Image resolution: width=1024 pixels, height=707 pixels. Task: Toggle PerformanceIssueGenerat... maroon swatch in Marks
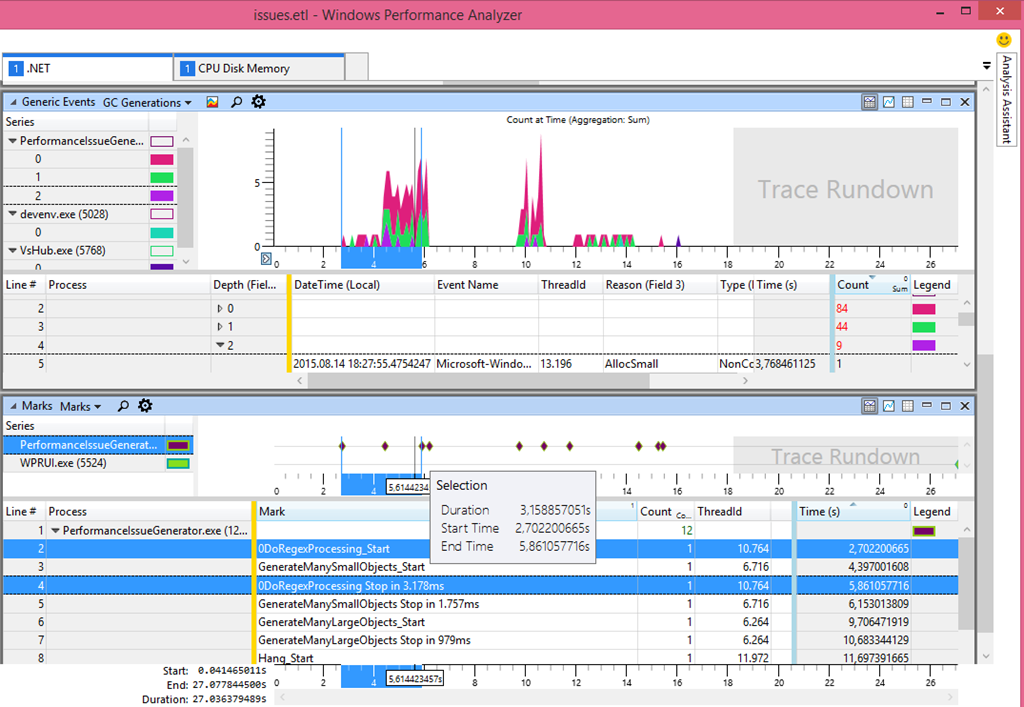[x=178, y=445]
